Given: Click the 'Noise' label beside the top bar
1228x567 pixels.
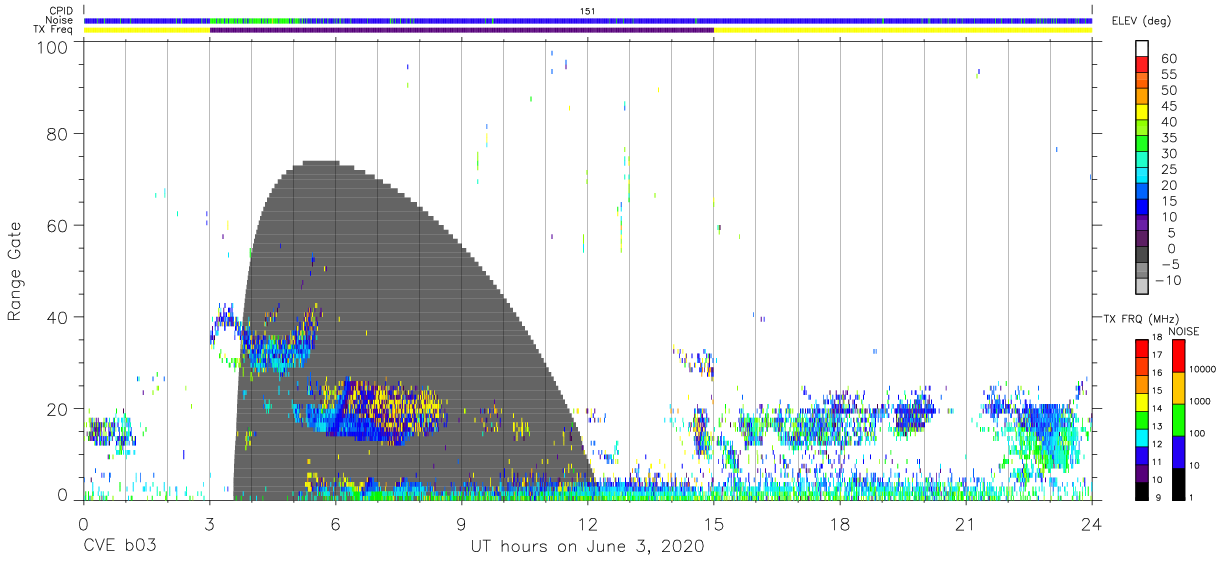Looking at the screenshot, I should [60, 20].
